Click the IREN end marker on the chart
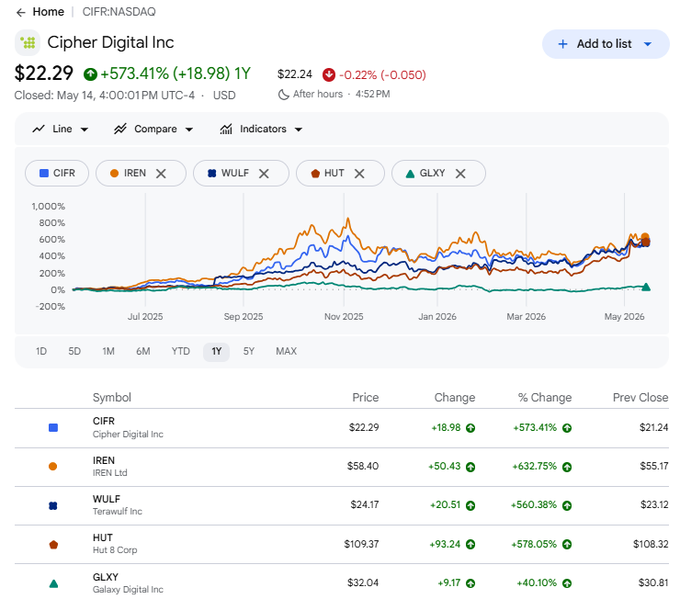 coord(645,237)
